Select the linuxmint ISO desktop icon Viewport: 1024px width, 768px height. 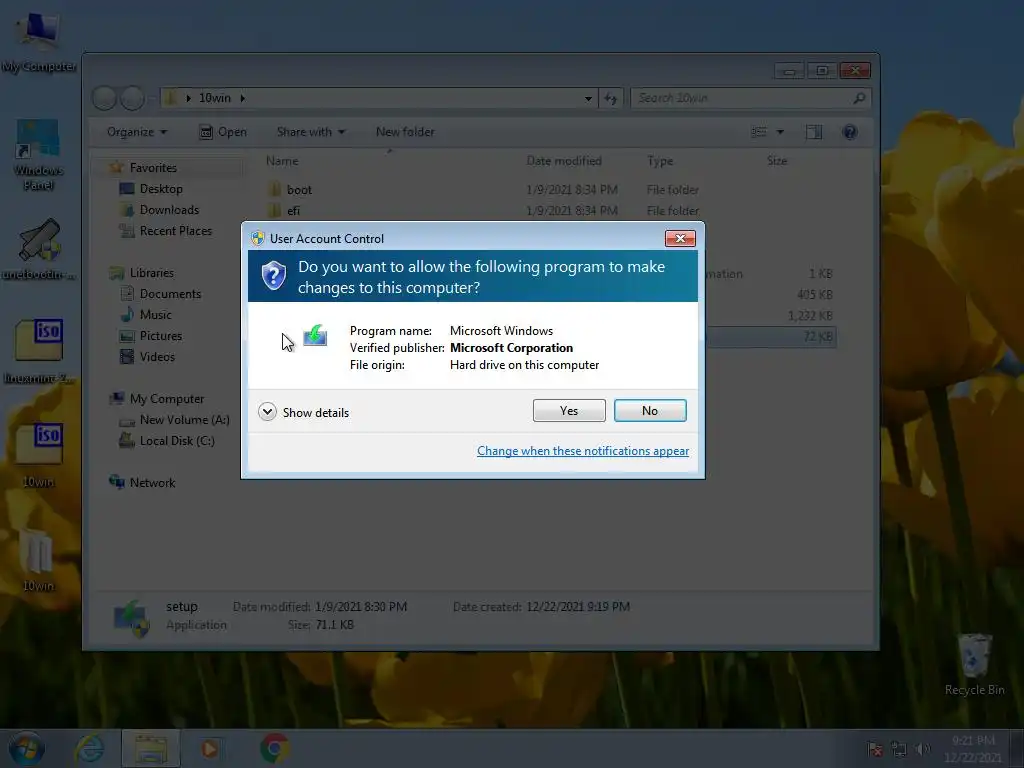coord(39,351)
